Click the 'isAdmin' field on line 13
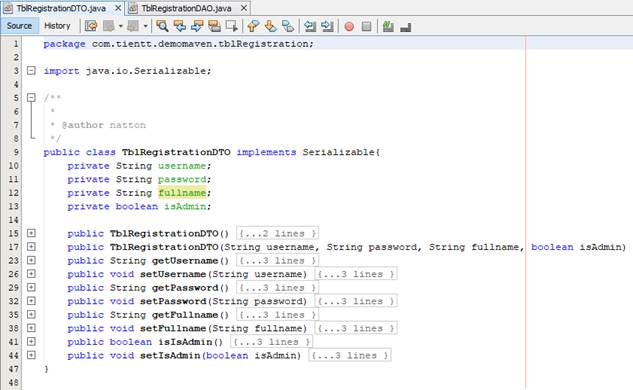This screenshot has height=390, width=633. [185, 206]
